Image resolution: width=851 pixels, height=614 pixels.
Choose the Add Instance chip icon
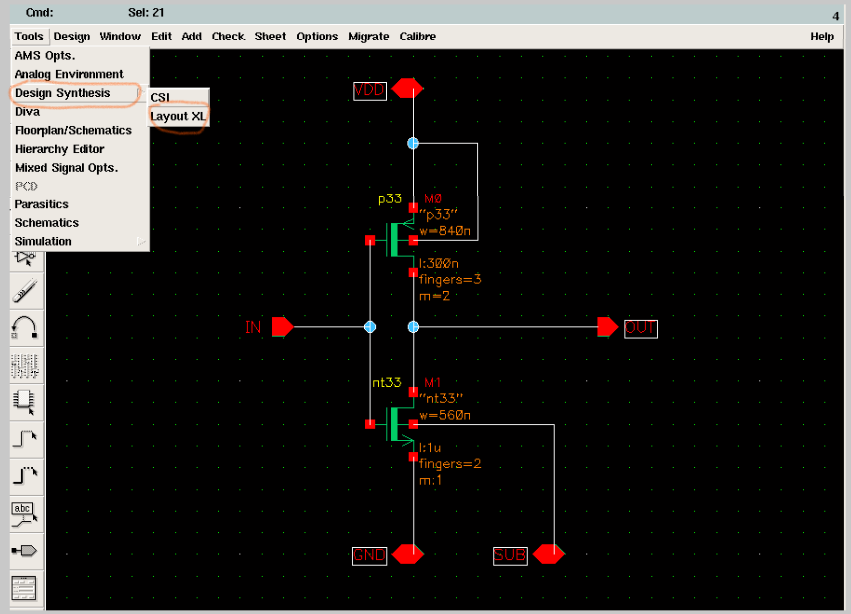coord(25,403)
